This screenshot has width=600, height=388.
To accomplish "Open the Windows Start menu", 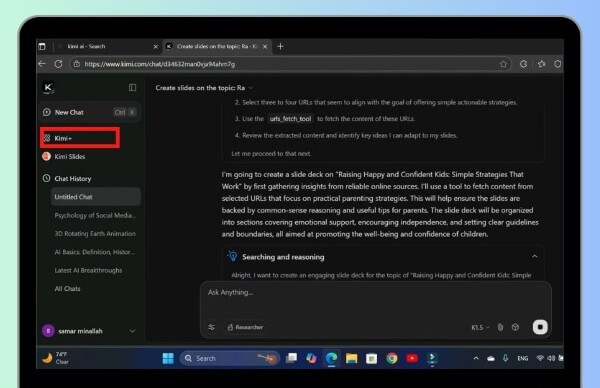I will [x=168, y=358].
